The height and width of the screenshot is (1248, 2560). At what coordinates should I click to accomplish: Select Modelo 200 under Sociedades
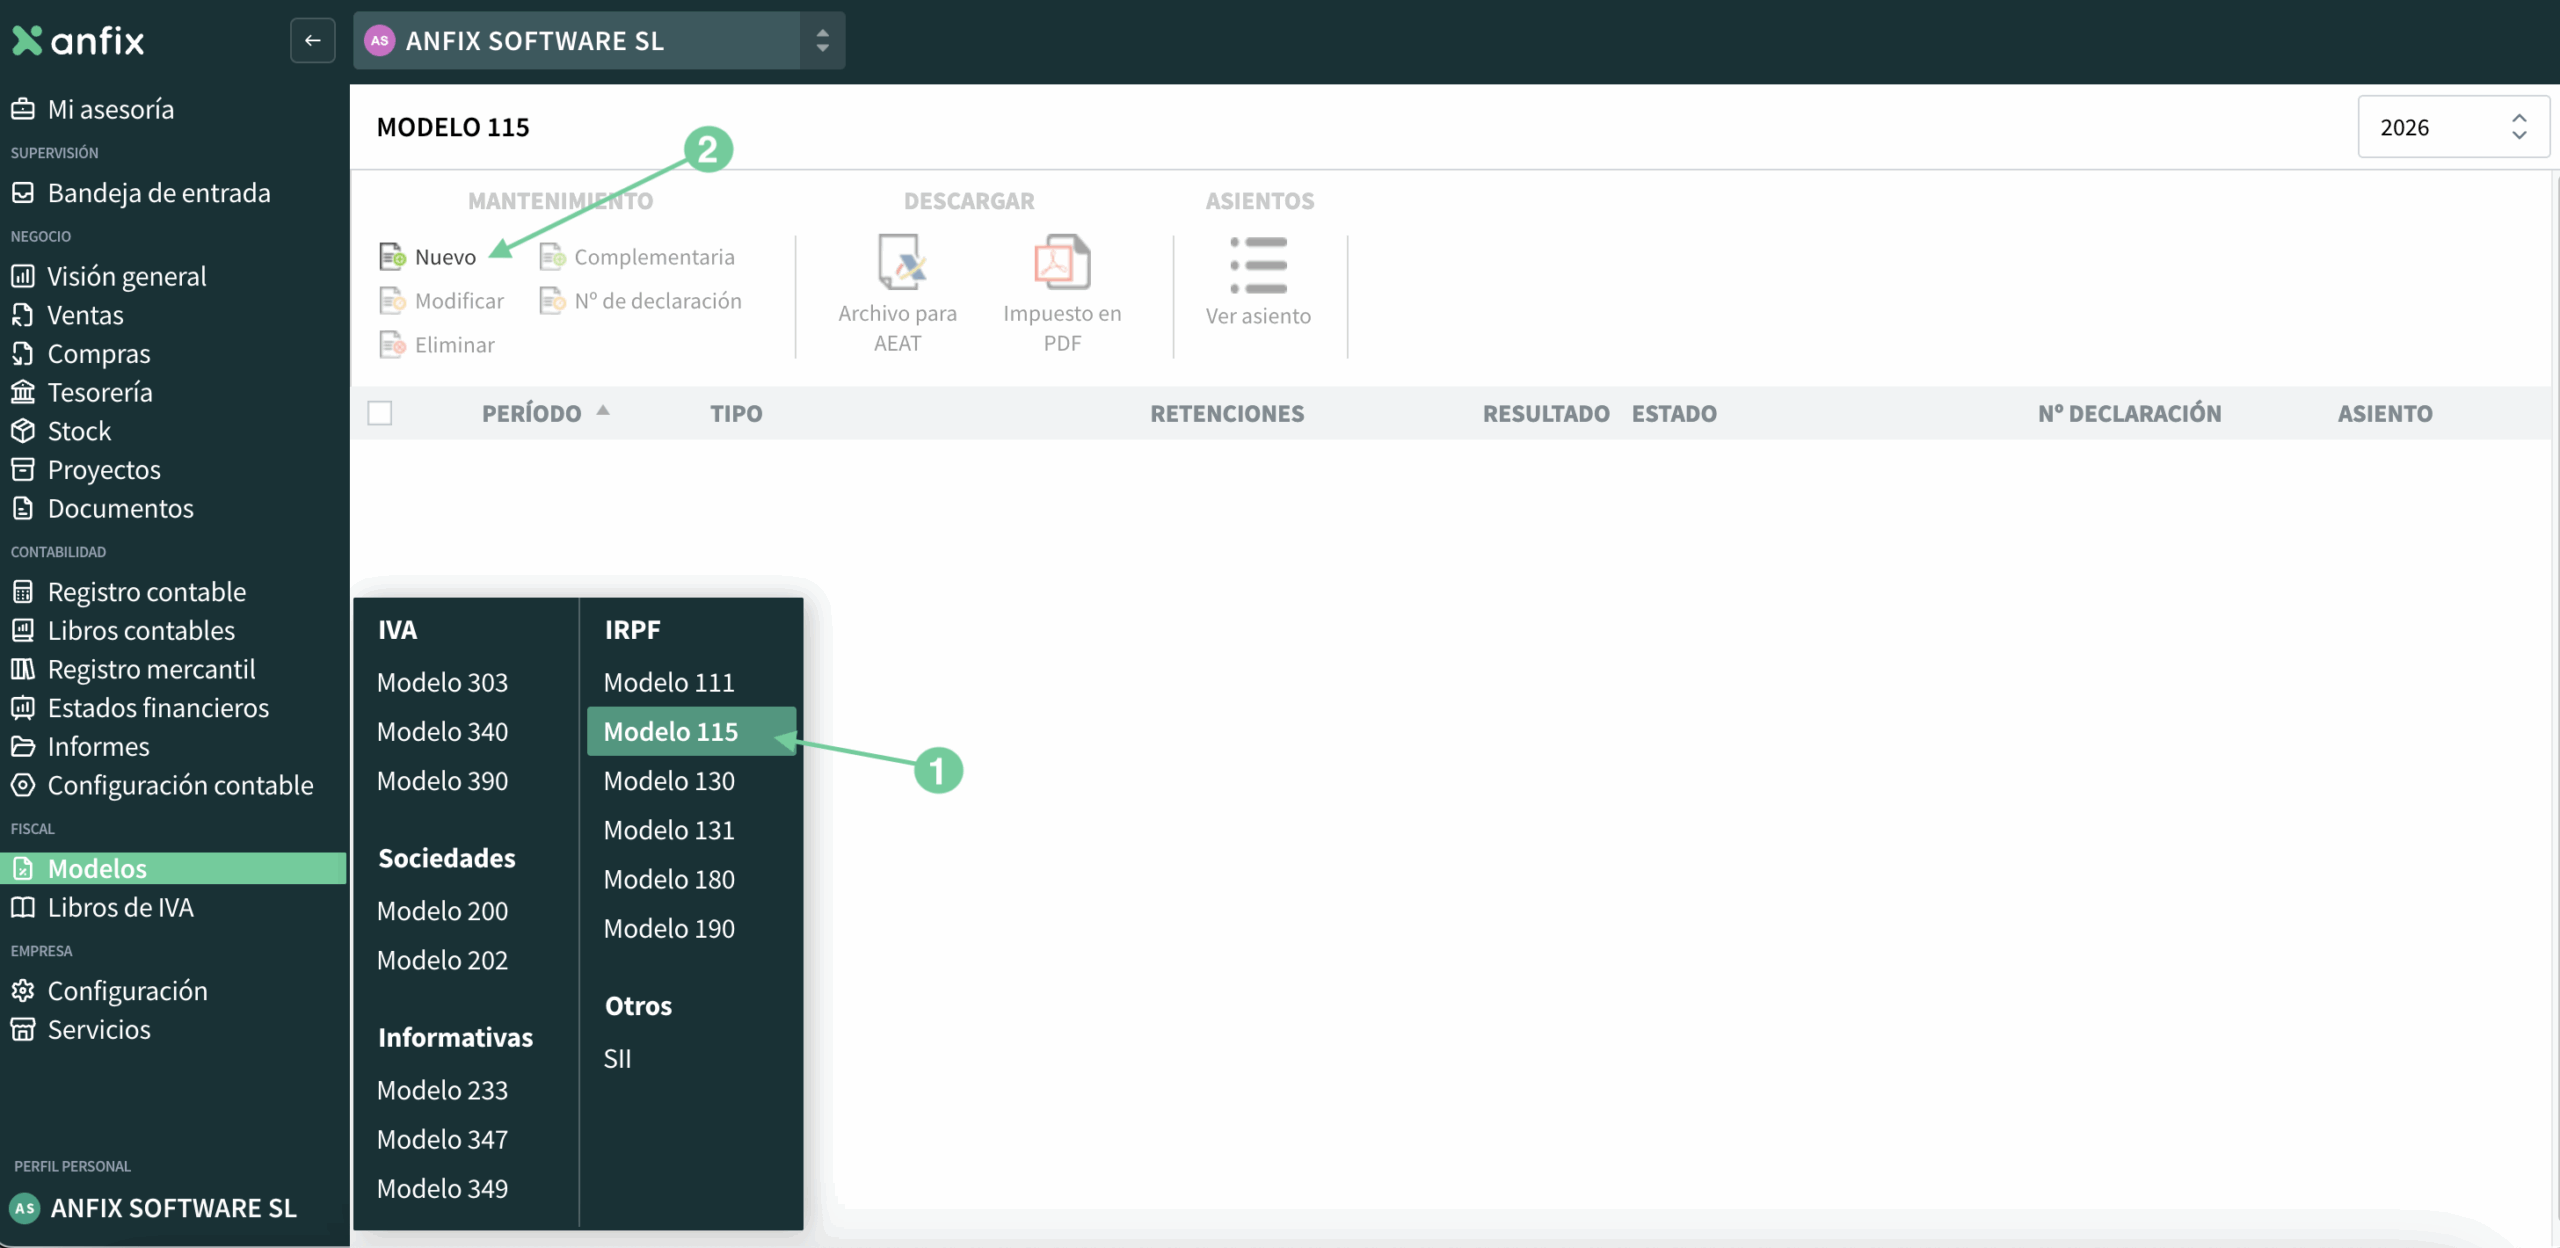click(x=443, y=910)
